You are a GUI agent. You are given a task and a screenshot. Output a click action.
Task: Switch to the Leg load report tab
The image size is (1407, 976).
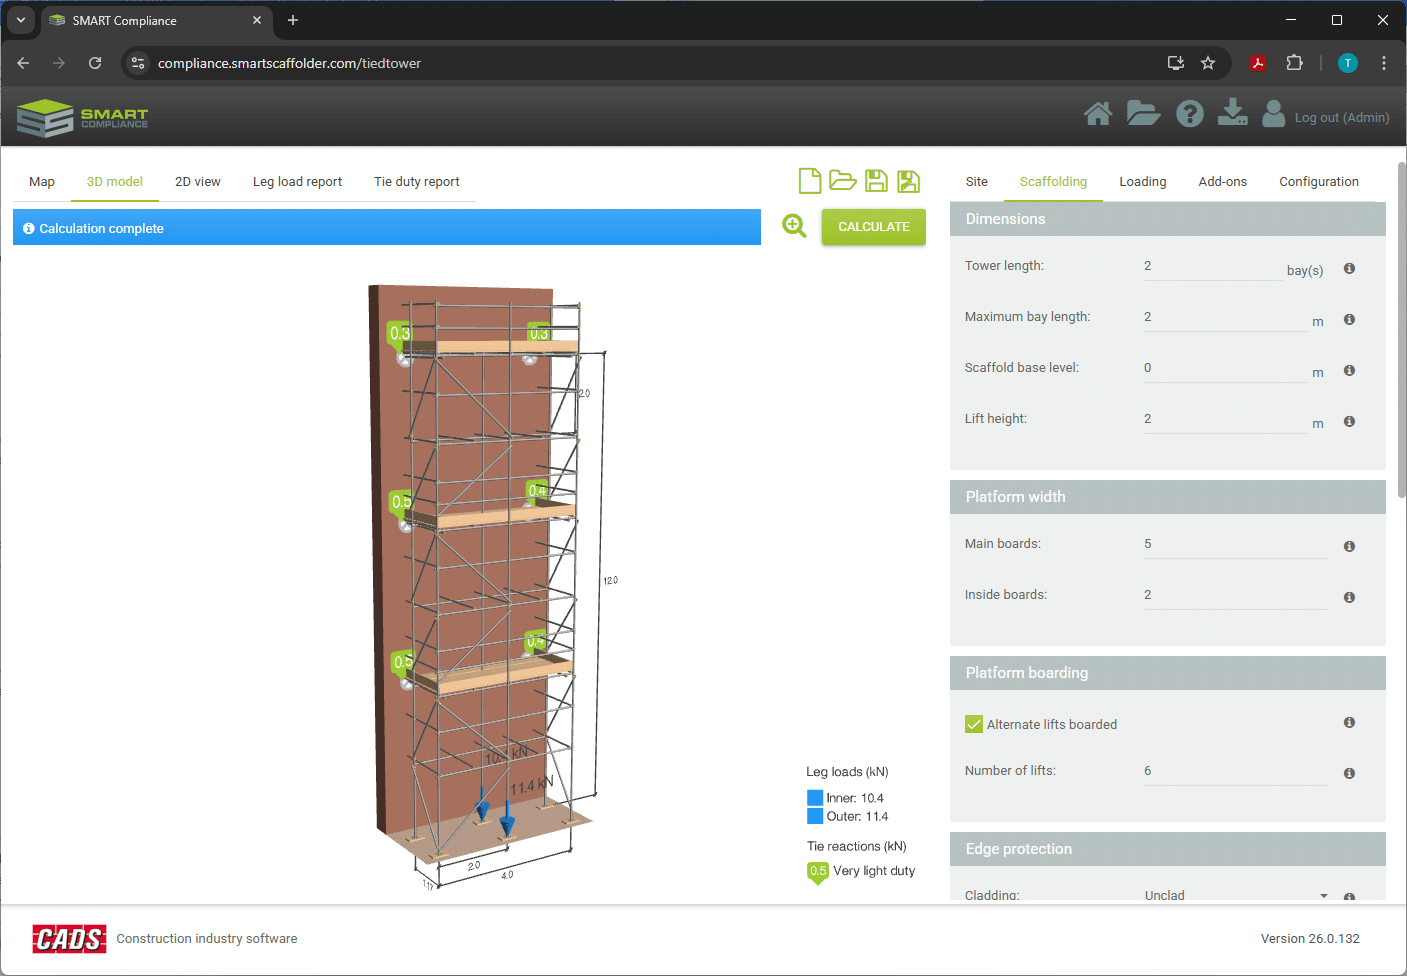pos(297,182)
